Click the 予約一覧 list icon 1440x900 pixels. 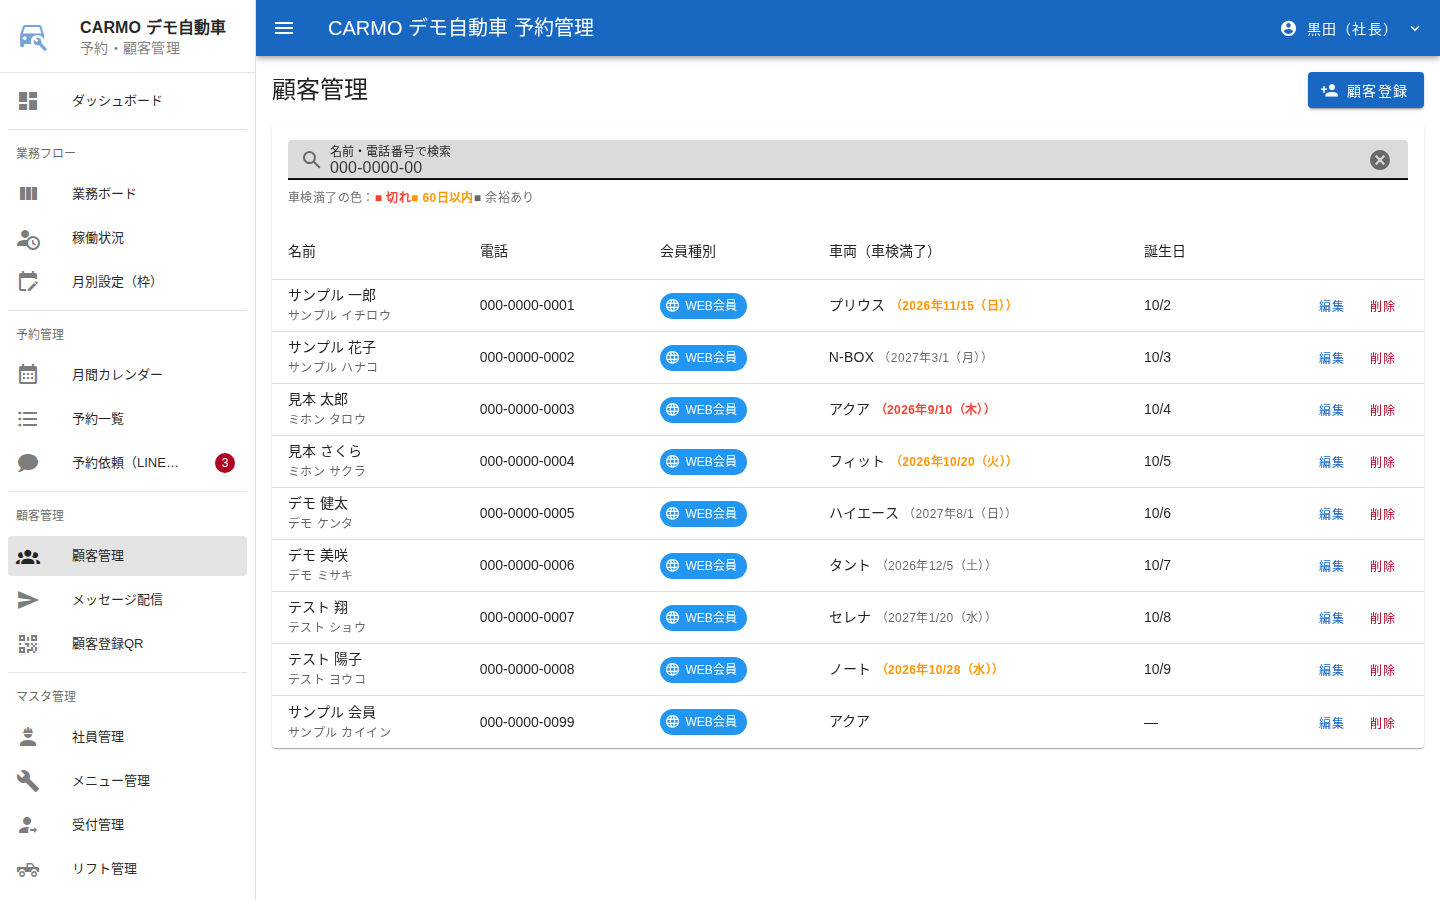tap(28, 419)
